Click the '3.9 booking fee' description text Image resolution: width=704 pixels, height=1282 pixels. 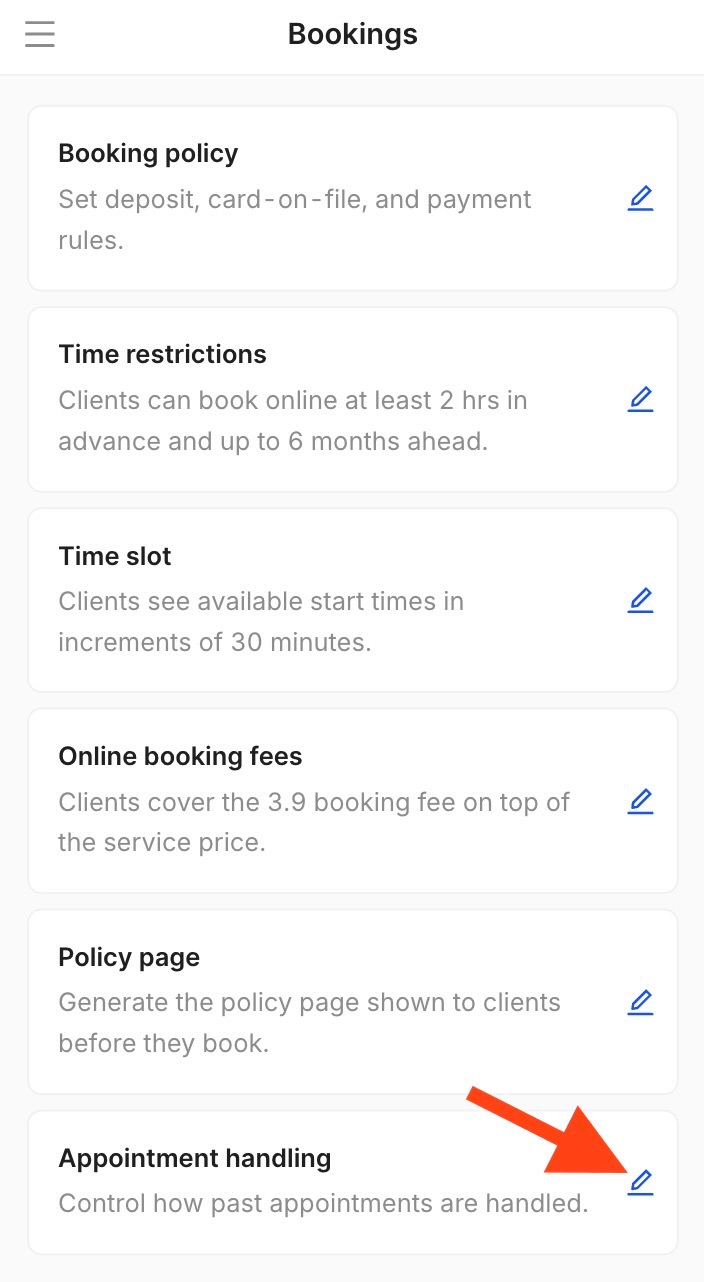314,823
